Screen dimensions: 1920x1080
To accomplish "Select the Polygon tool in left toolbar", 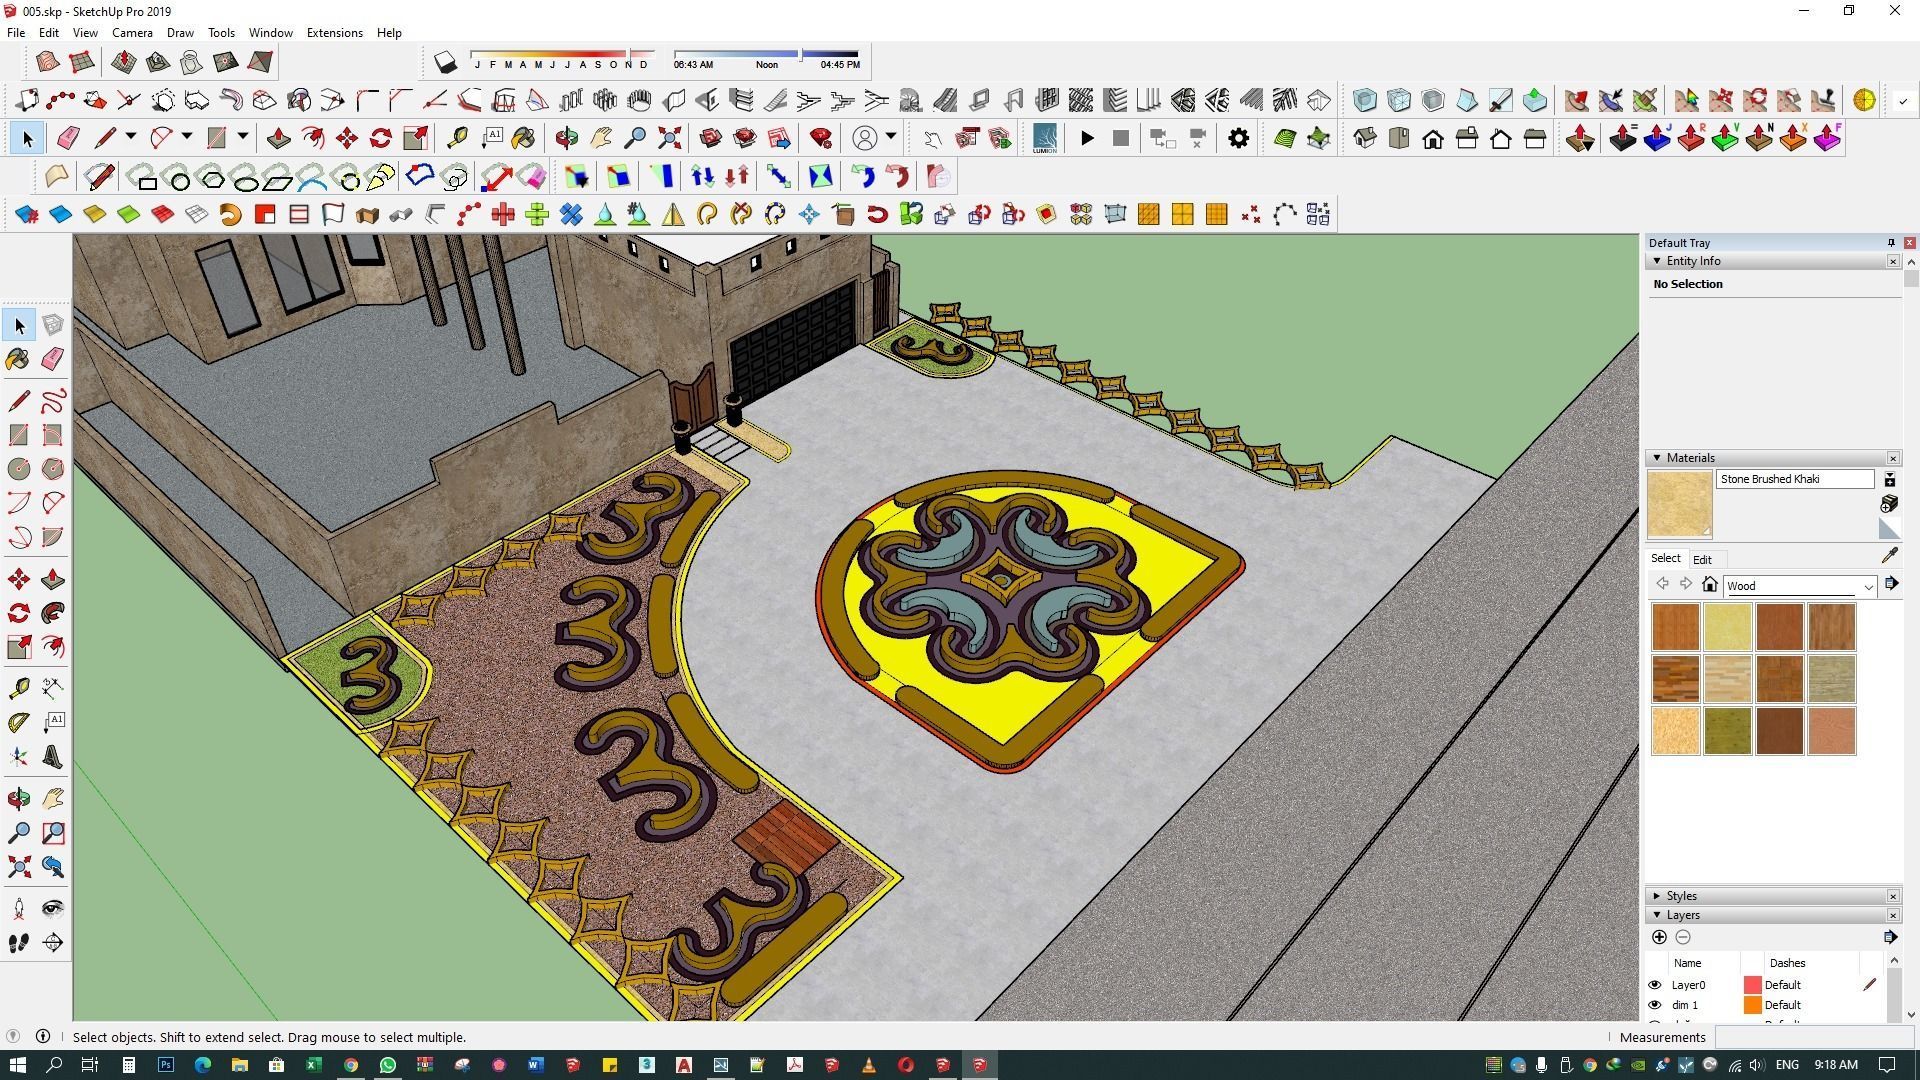I will coord(53,469).
